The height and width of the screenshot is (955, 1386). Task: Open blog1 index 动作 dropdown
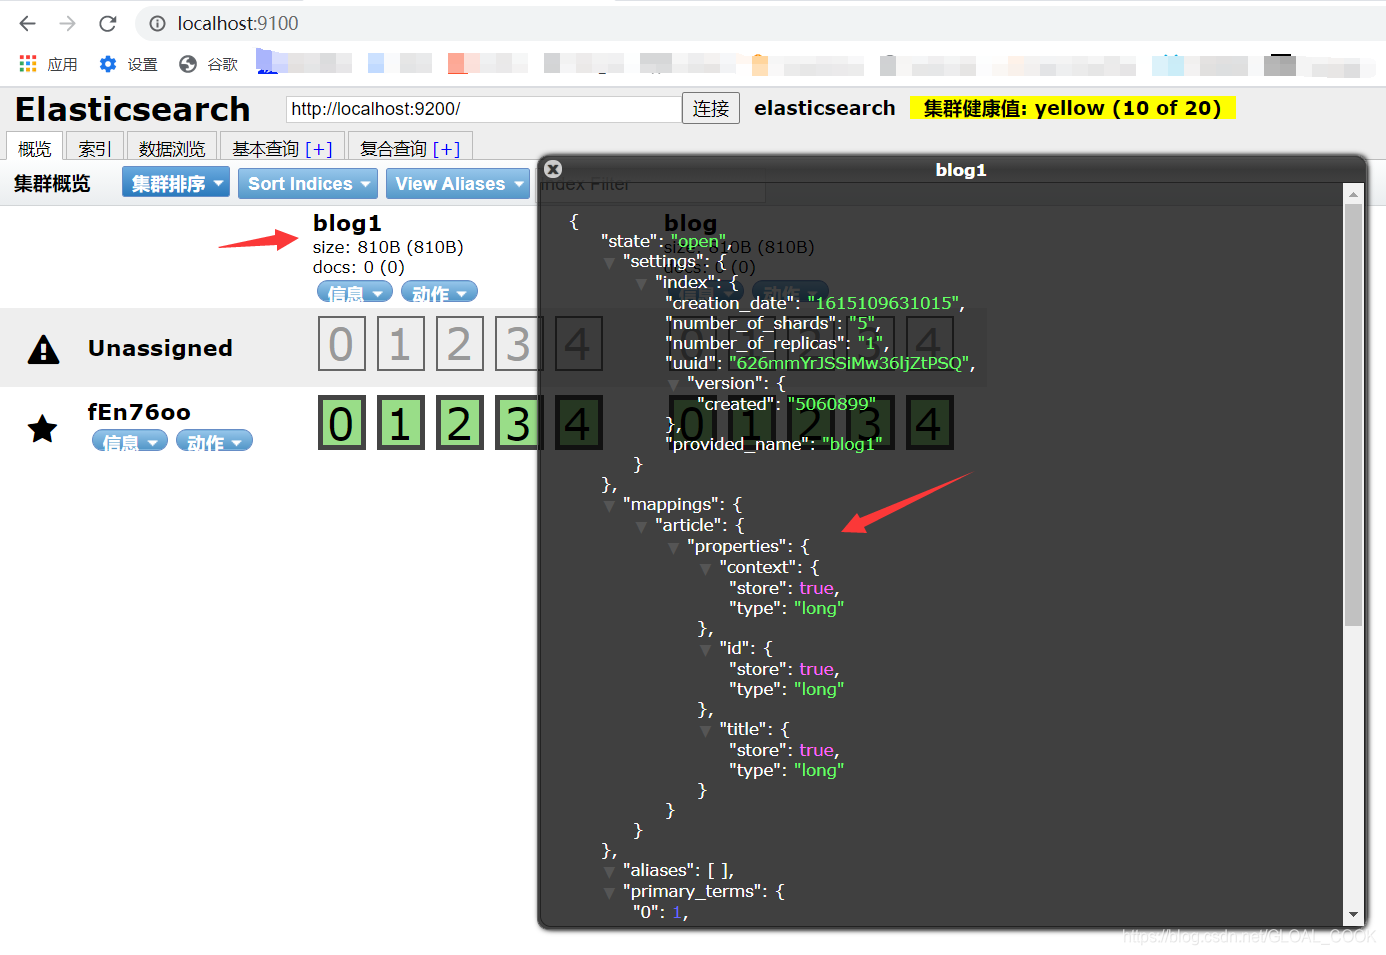[439, 293]
